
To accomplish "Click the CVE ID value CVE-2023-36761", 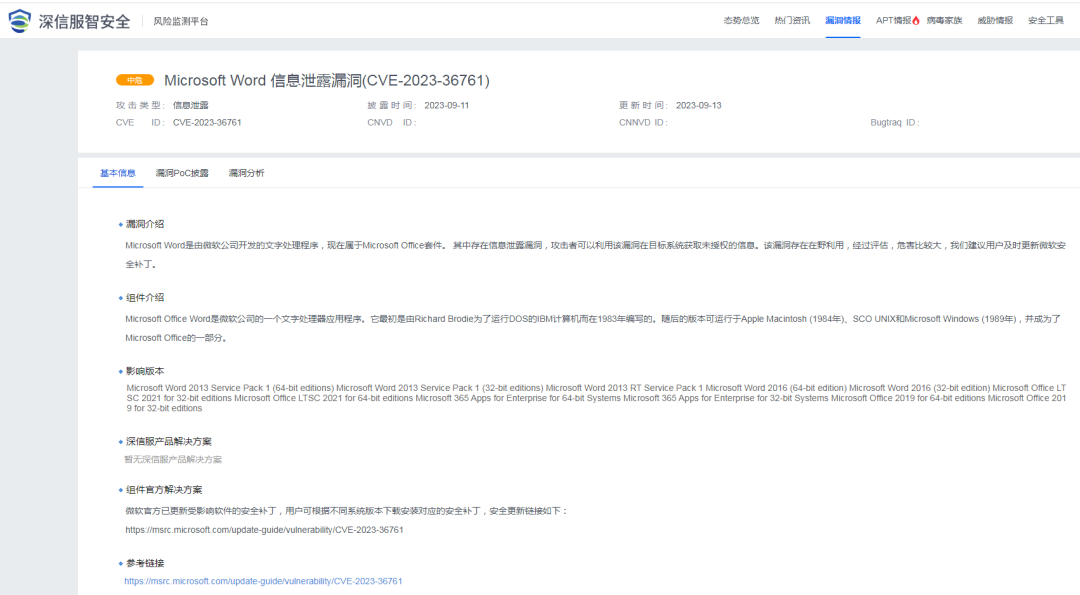I will 207,123.
